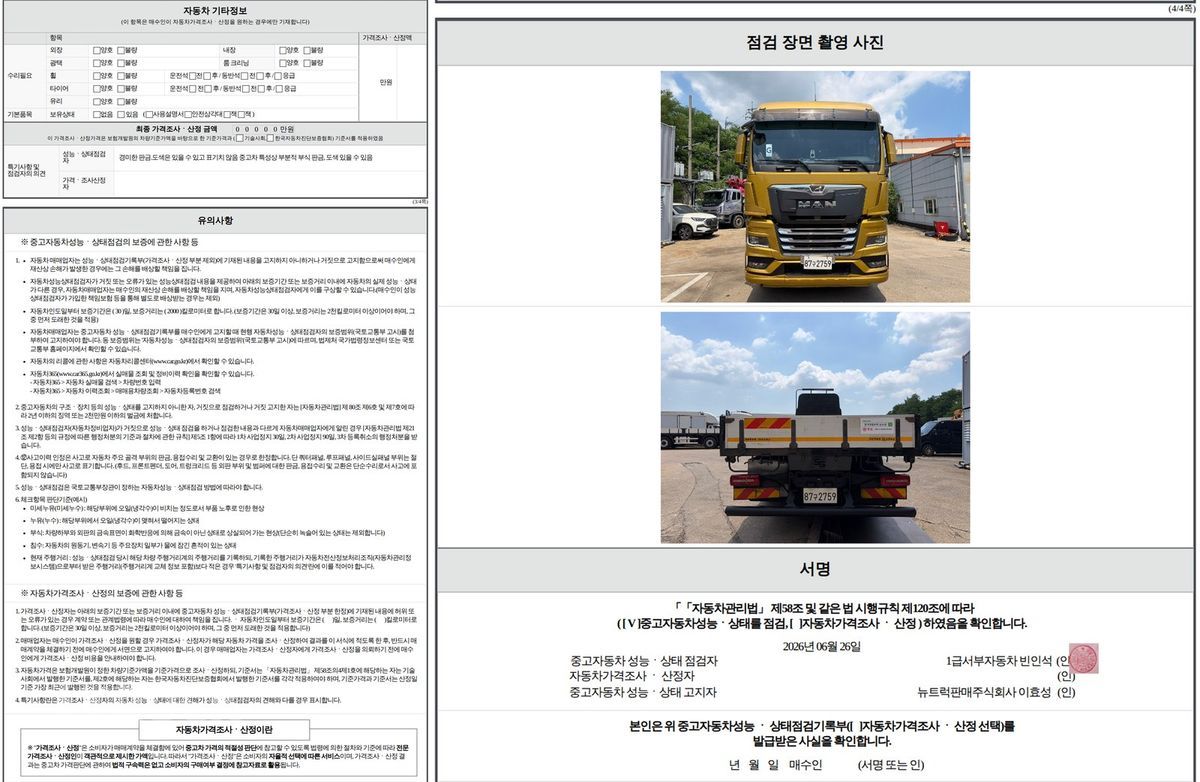
Task: Select 룸 크리닝 양호 checkbox
Action: [x=283, y=63]
